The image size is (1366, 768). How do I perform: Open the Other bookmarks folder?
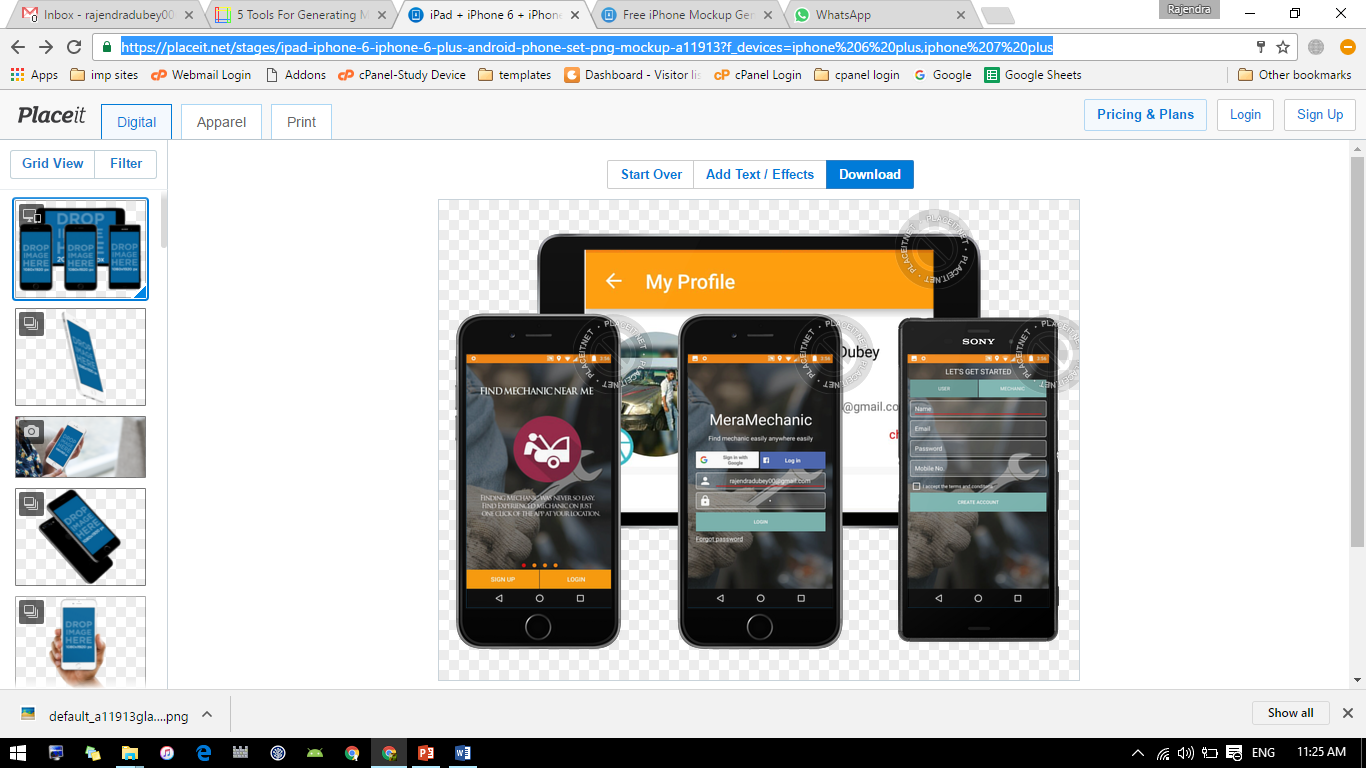[x=1295, y=75]
